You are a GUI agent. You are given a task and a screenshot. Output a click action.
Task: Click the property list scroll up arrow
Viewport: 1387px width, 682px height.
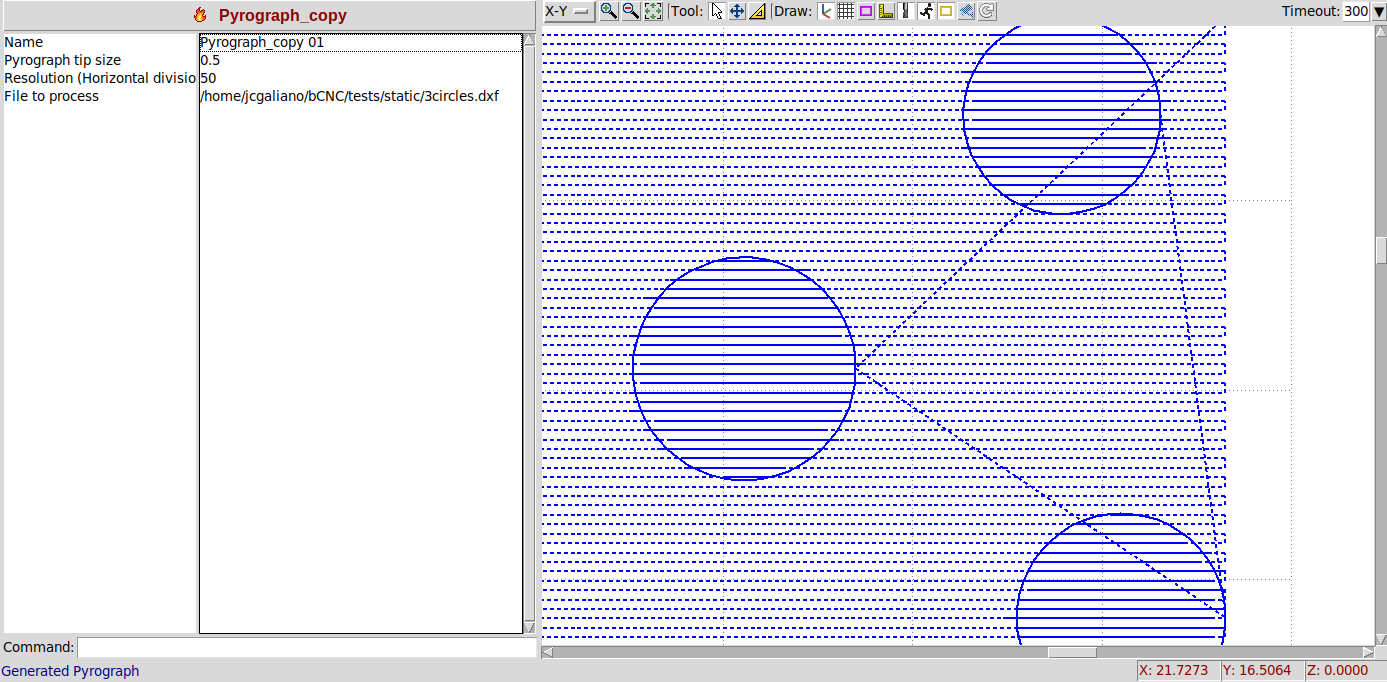click(x=530, y=39)
